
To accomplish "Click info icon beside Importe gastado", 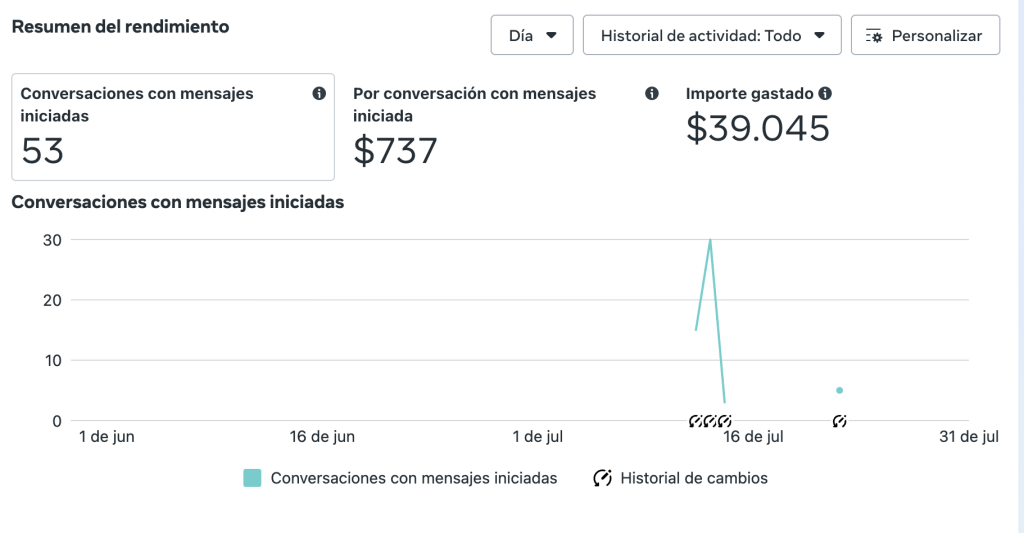I will pos(825,94).
